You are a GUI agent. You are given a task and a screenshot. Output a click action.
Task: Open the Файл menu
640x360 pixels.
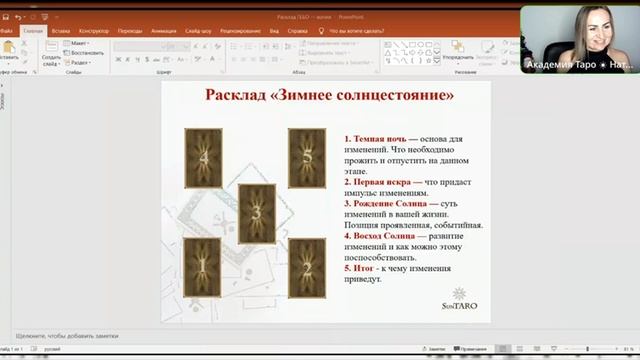6,31
